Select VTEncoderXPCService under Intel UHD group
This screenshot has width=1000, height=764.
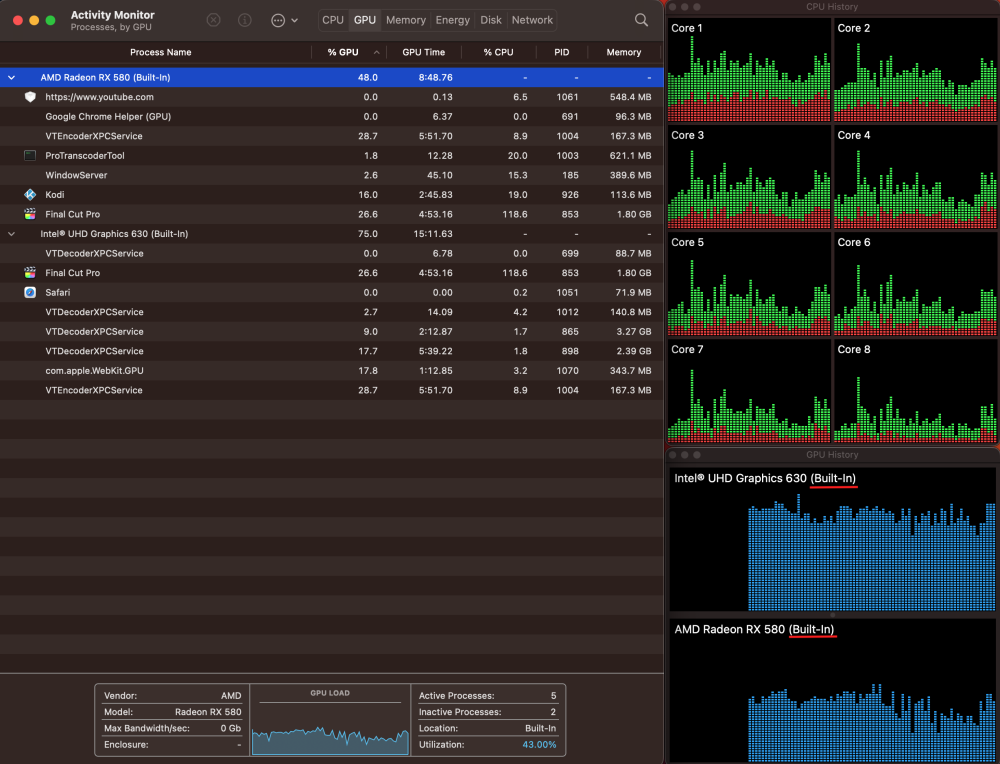[x=332, y=390]
